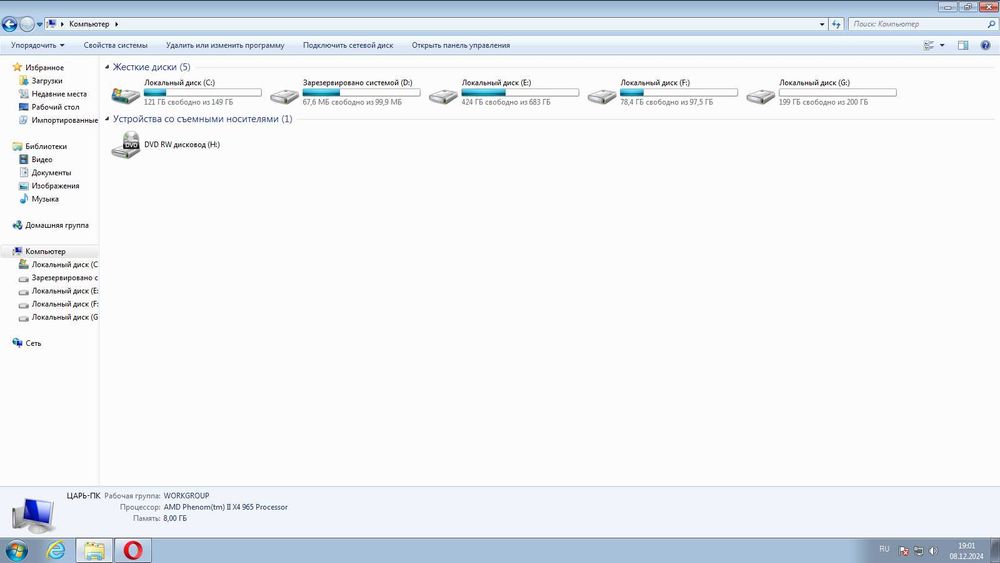This screenshot has height=563, width=1000.
Task: Open the Action Center flag tray icon
Action: [904, 551]
